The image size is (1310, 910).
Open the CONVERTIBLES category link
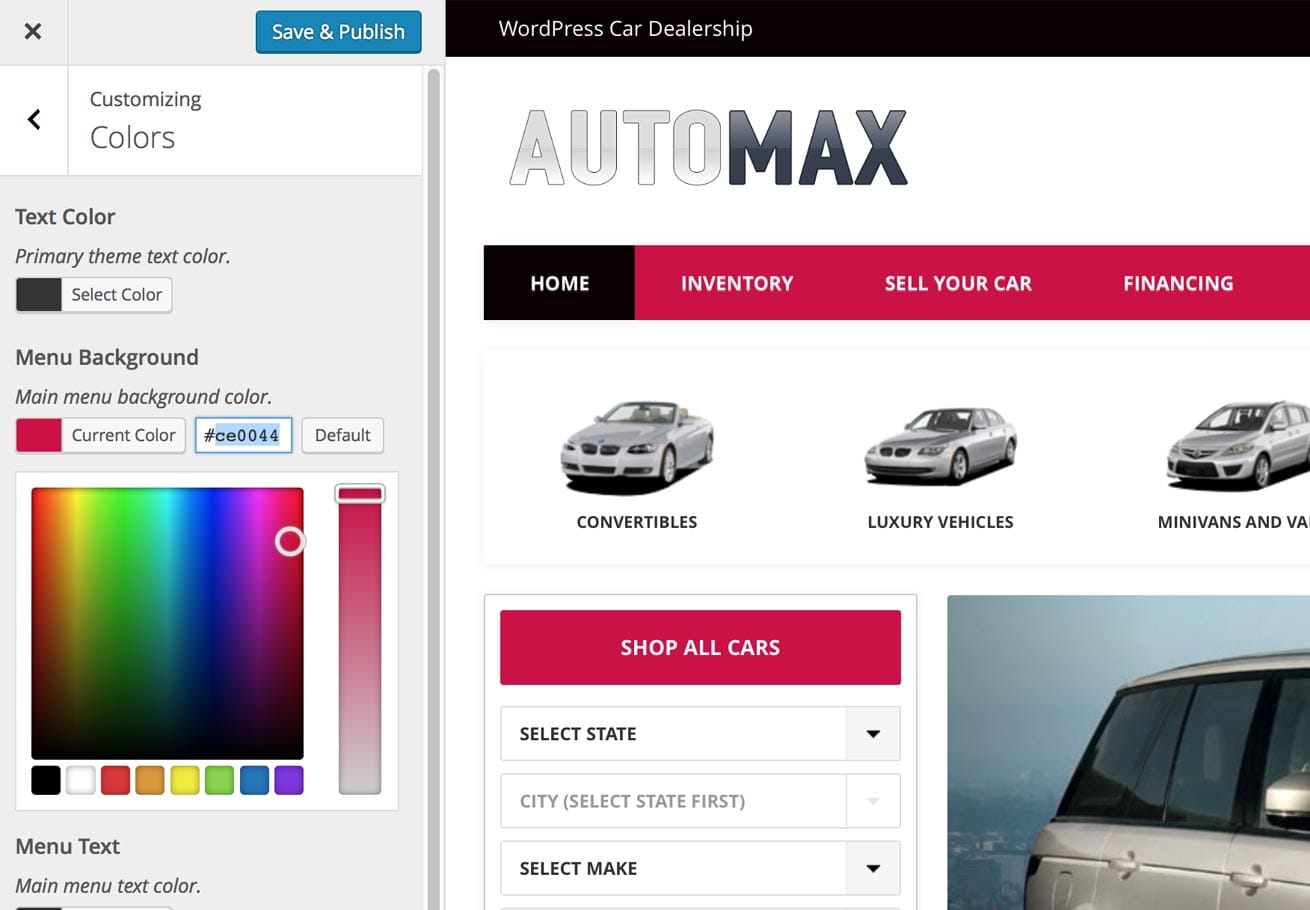tap(637, 522)
